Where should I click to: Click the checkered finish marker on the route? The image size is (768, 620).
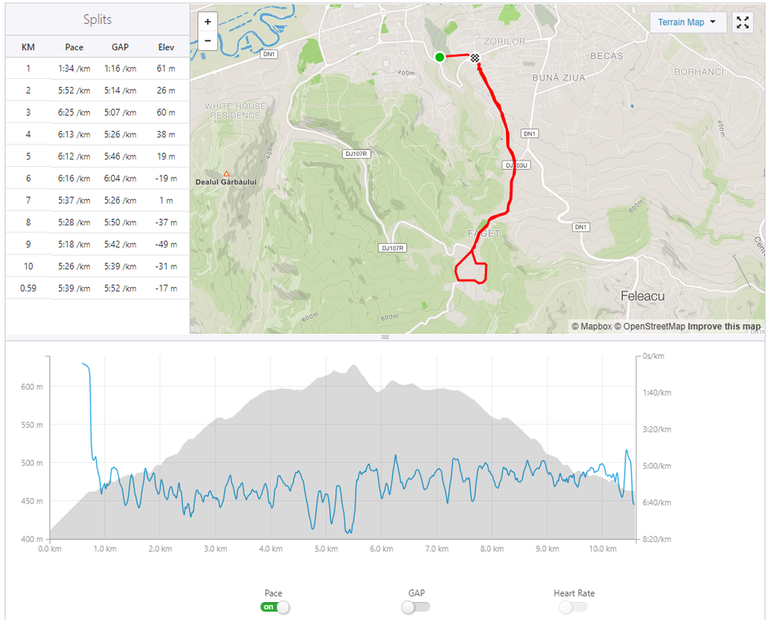tap(475, 58)
